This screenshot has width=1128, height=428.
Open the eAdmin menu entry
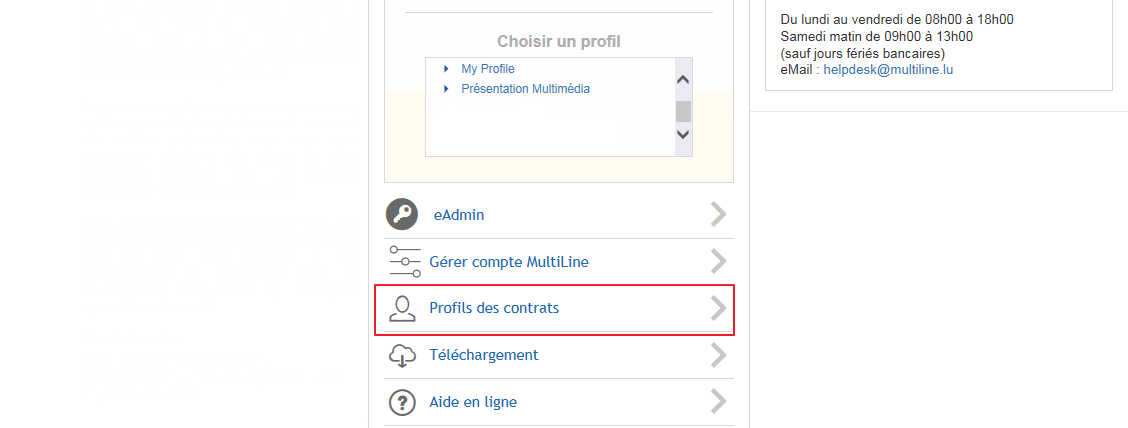[459, 214]
